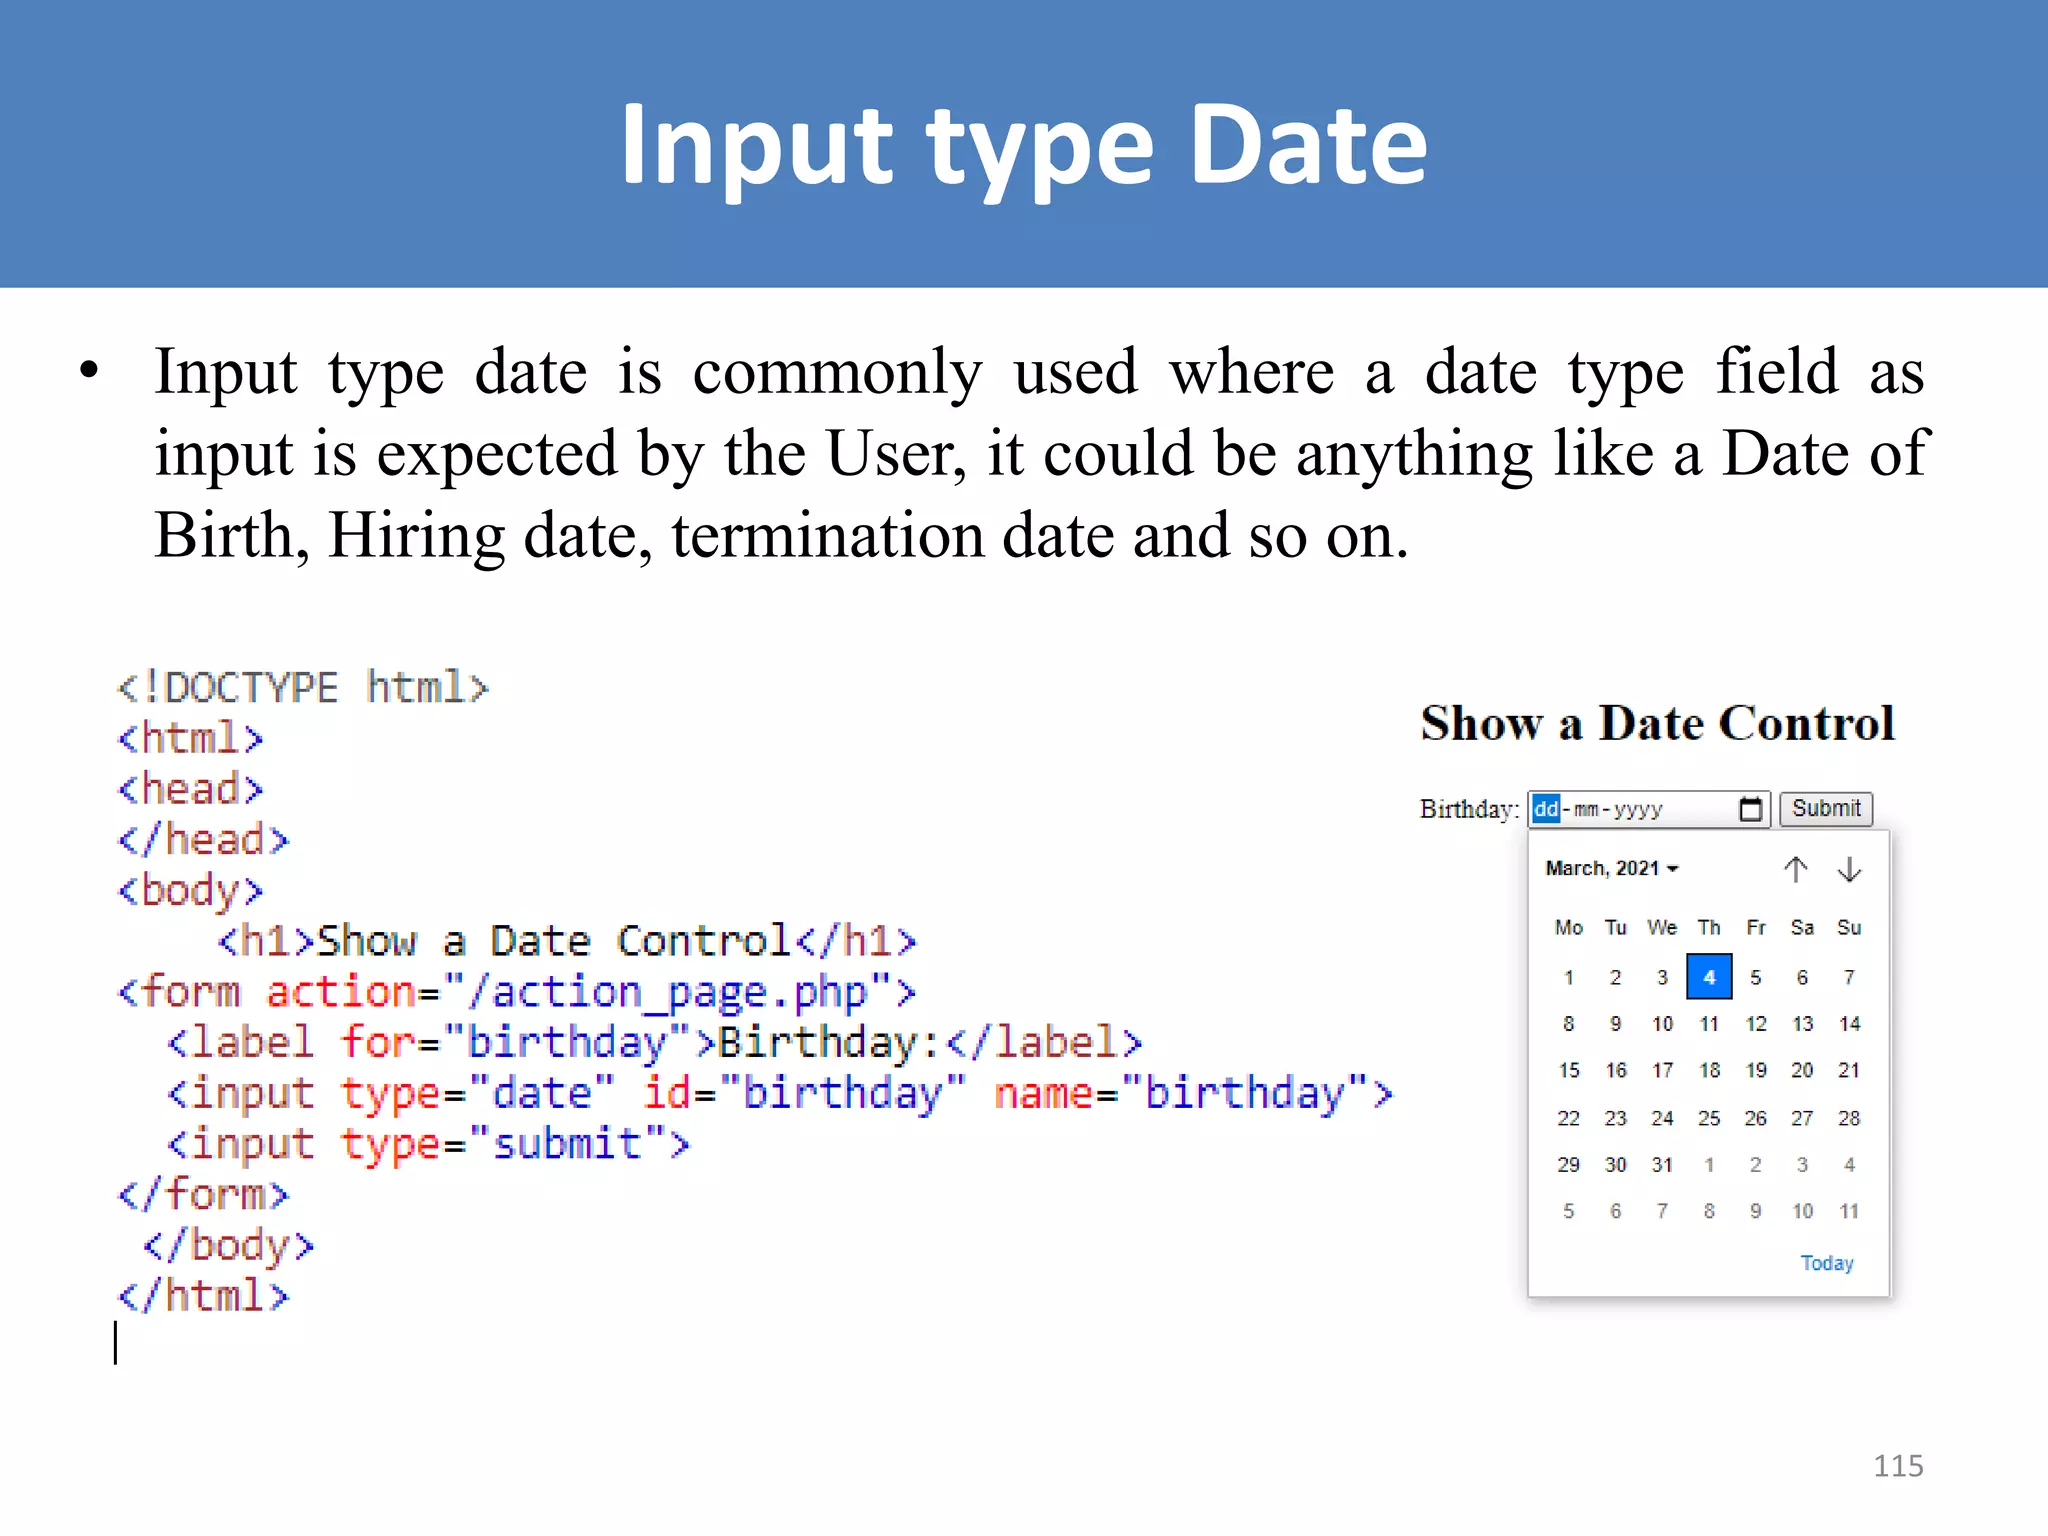2048x1536 pixels.
Task: Click the calendar icon in Birthday field
Action: click(x=1750, y=809)
